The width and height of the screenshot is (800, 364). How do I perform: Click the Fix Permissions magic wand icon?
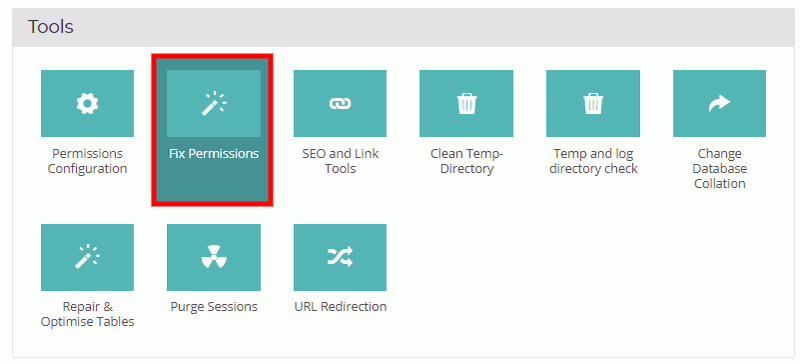tap(214, 104)
